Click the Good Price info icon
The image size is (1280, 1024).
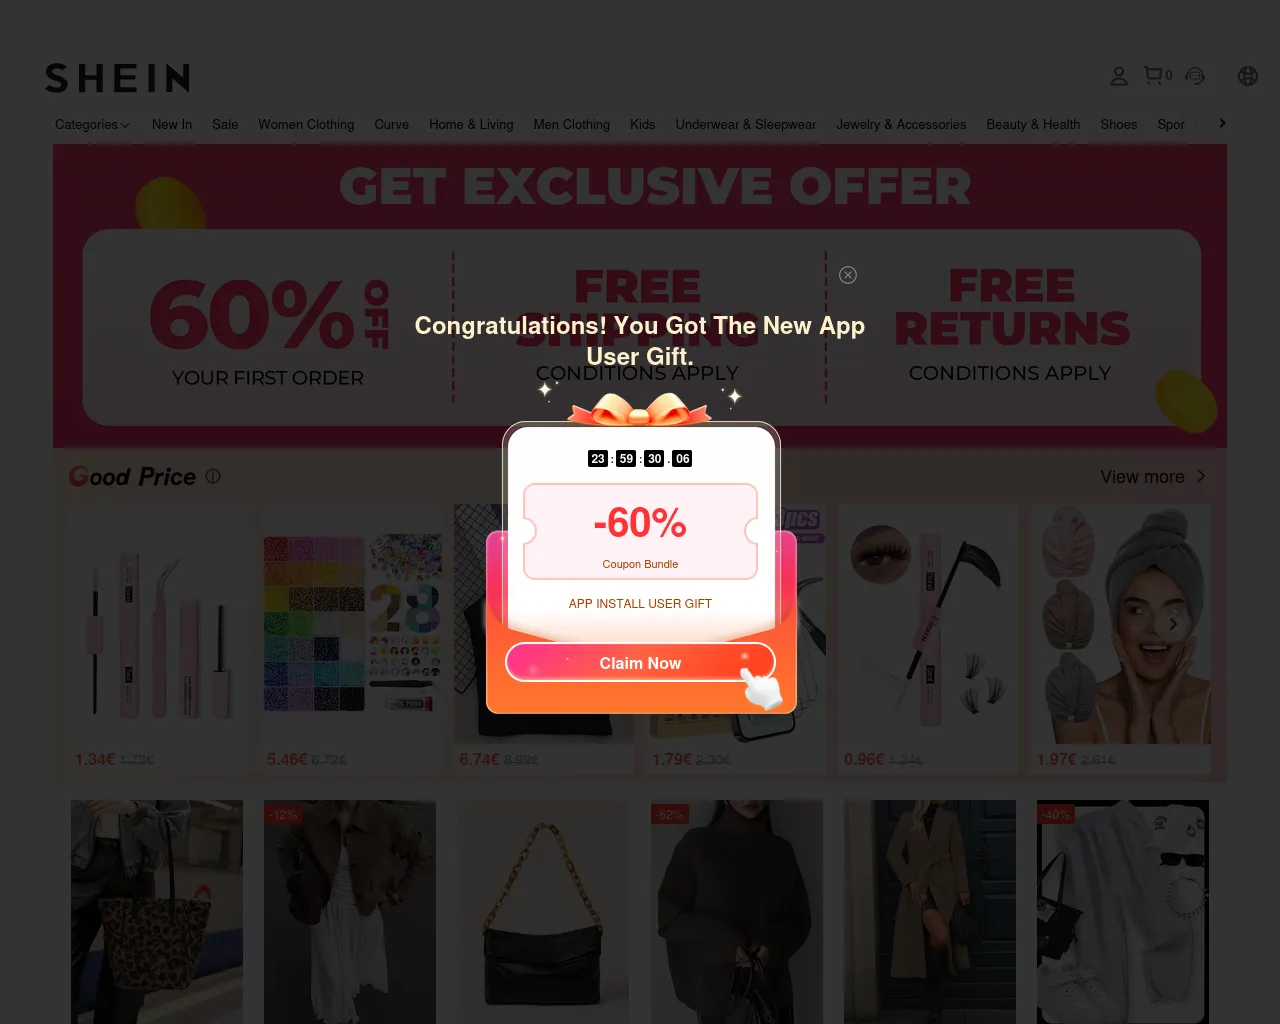coord(213,476)
